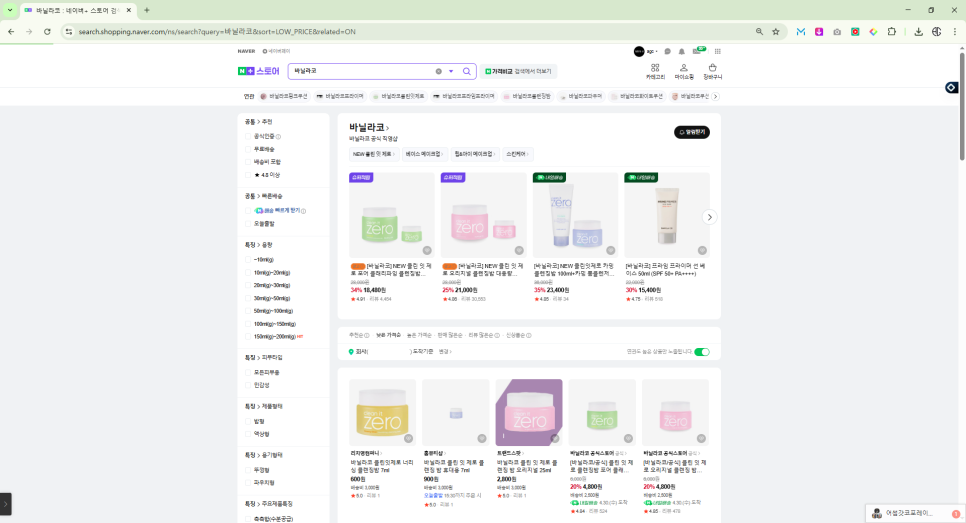Click the 가격비교 search button

pos(518,71)
